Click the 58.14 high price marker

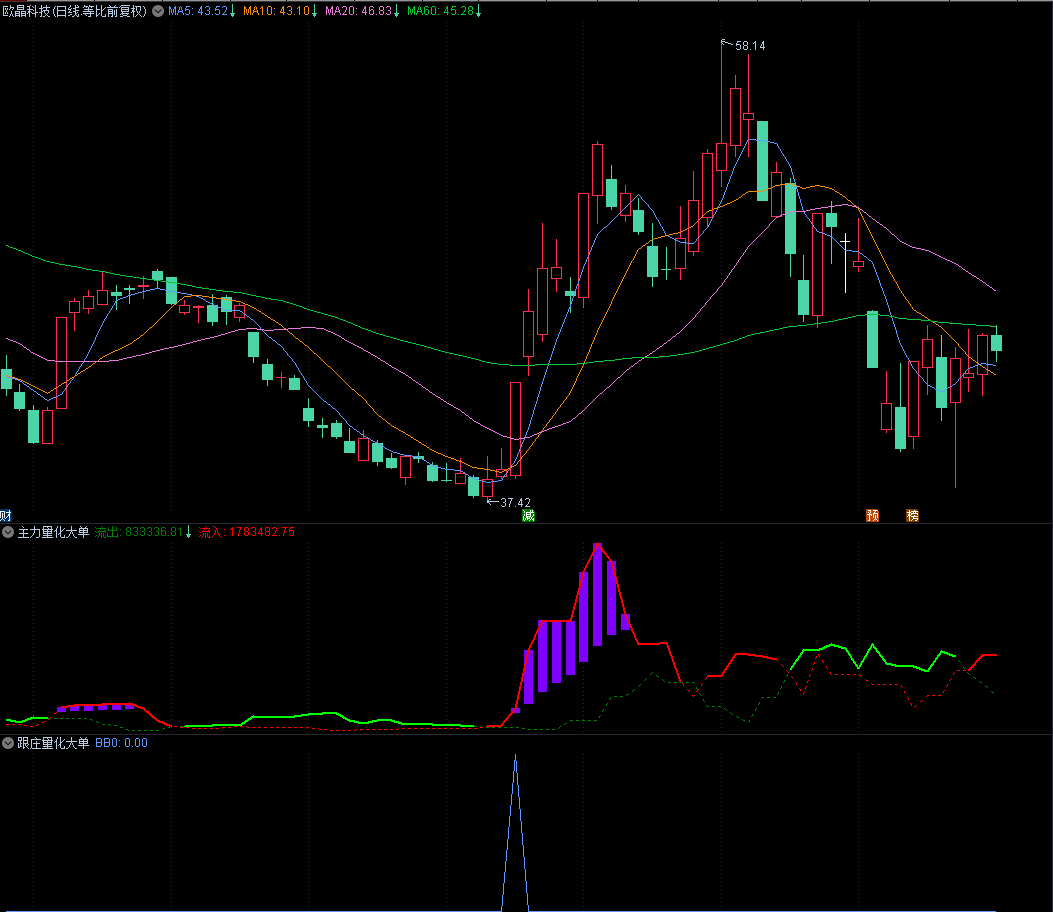[748, 46]
